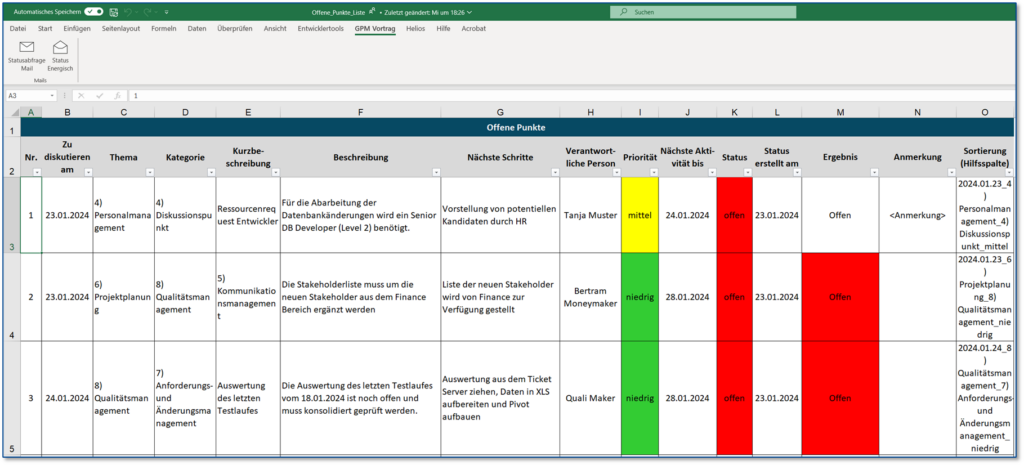The height and width of the screenshot is (465, 1024).
Task: Open the Nr. column filter dropdown
Action: tap(37, 172)
